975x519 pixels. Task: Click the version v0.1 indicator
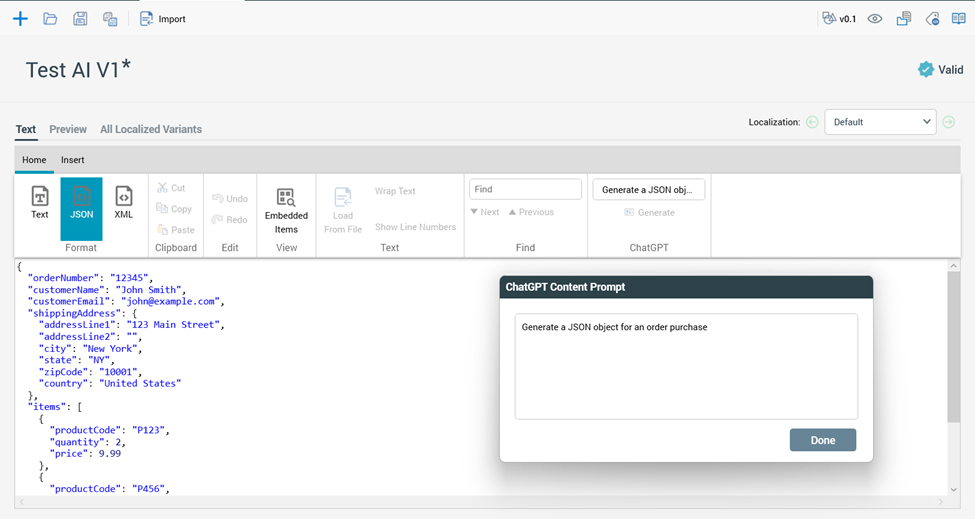pos(839,19)
